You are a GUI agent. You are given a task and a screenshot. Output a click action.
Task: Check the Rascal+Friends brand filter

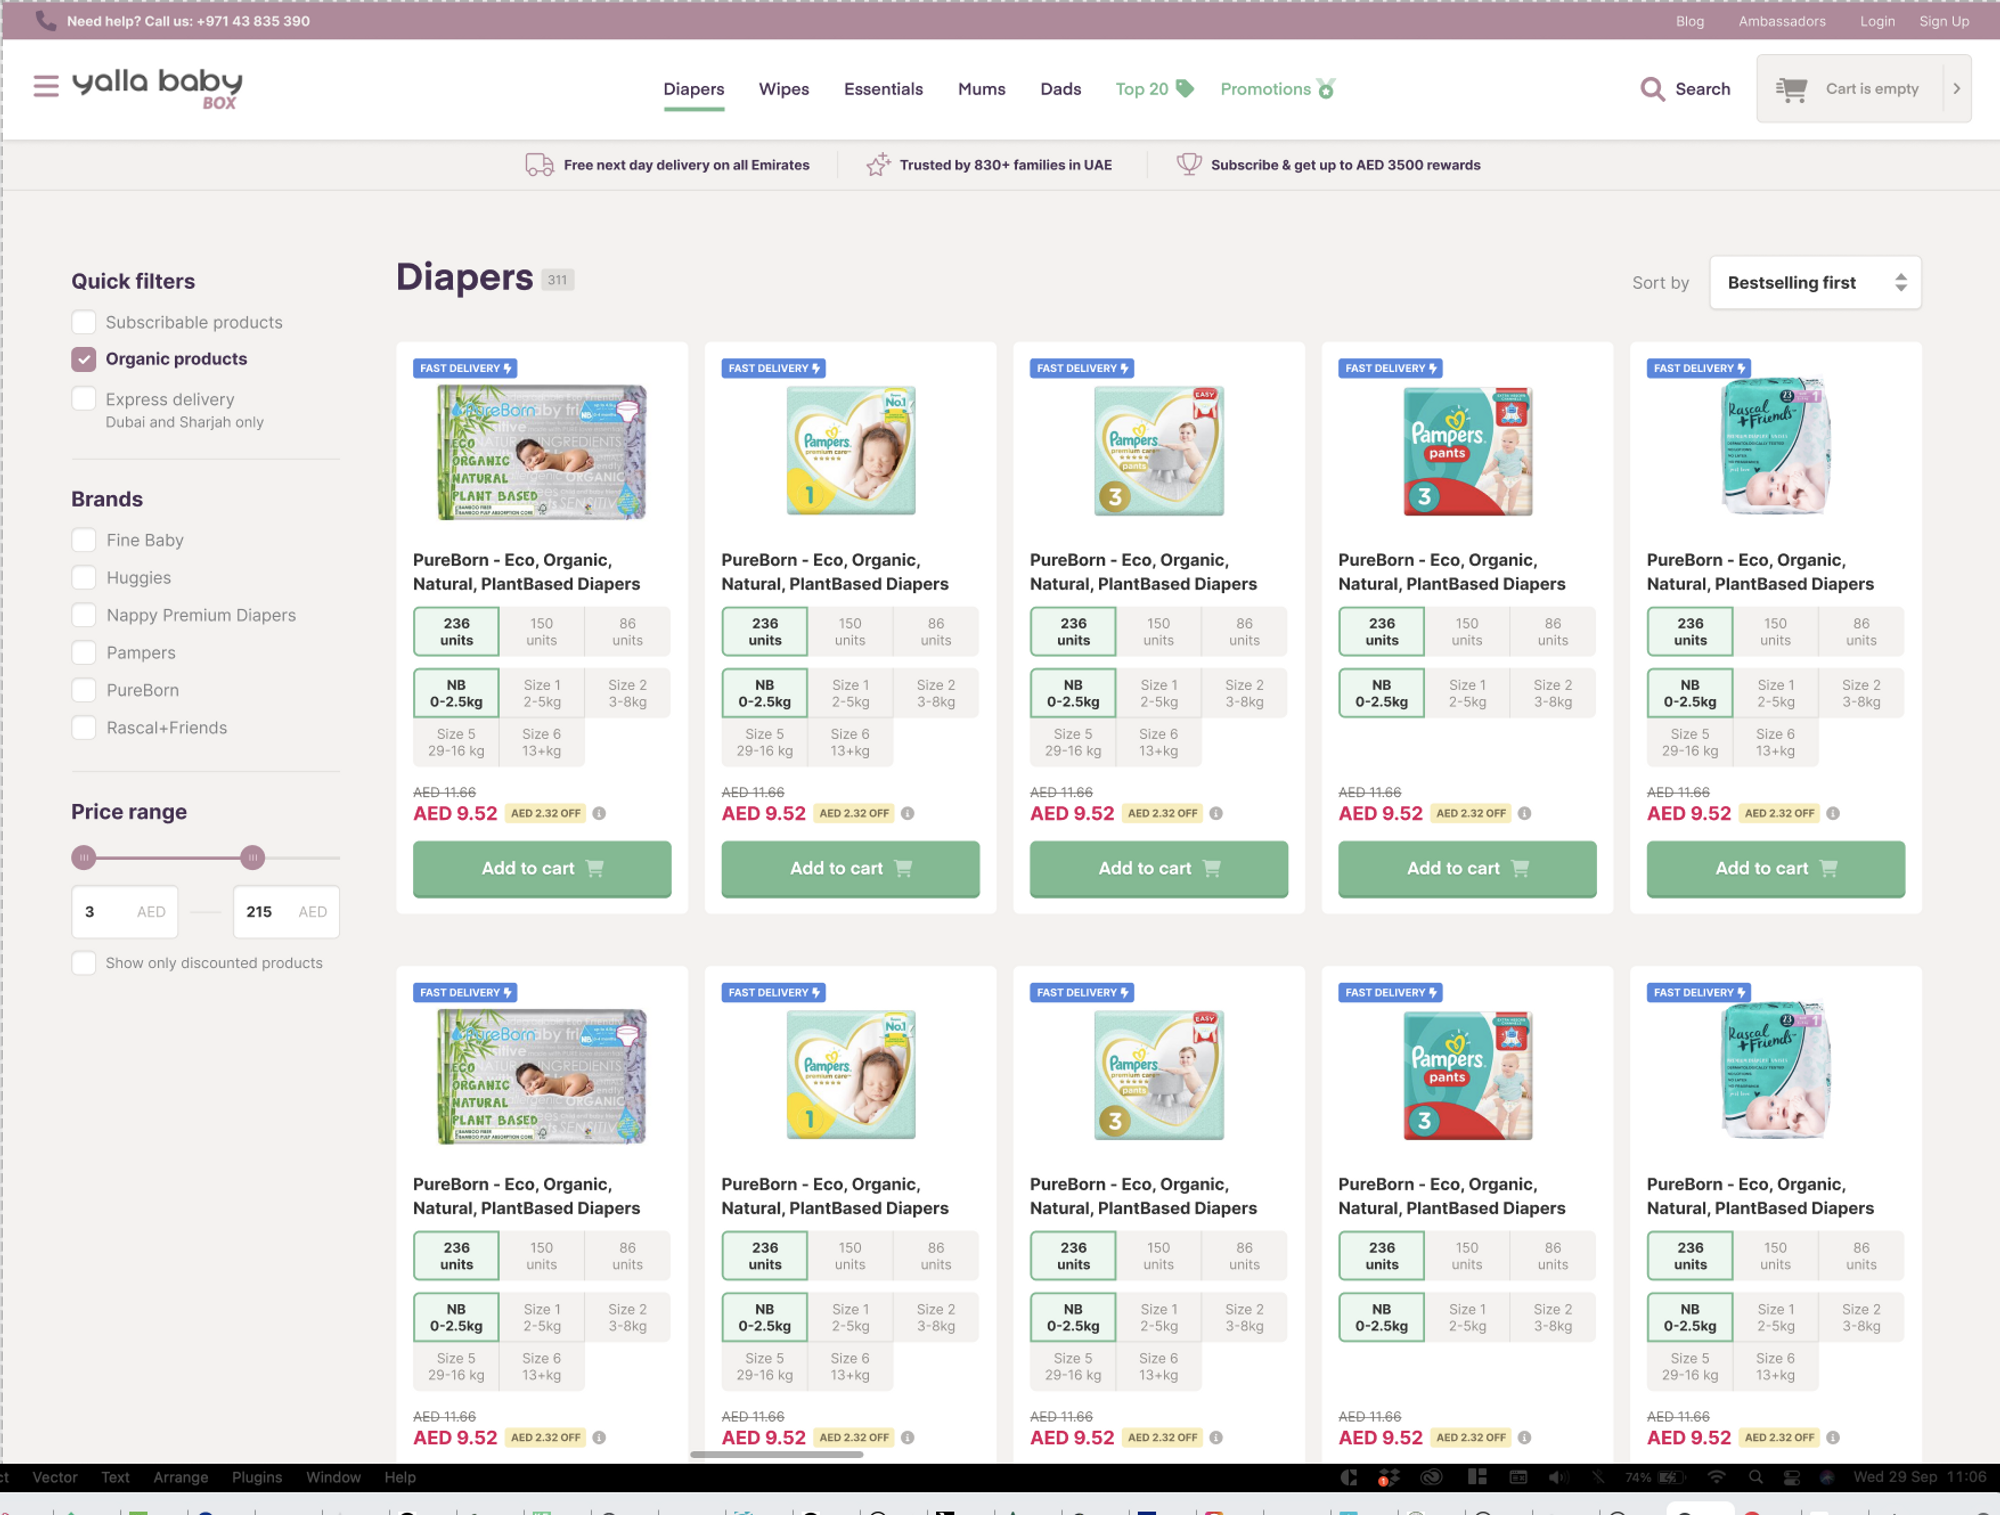pos(84,728)
